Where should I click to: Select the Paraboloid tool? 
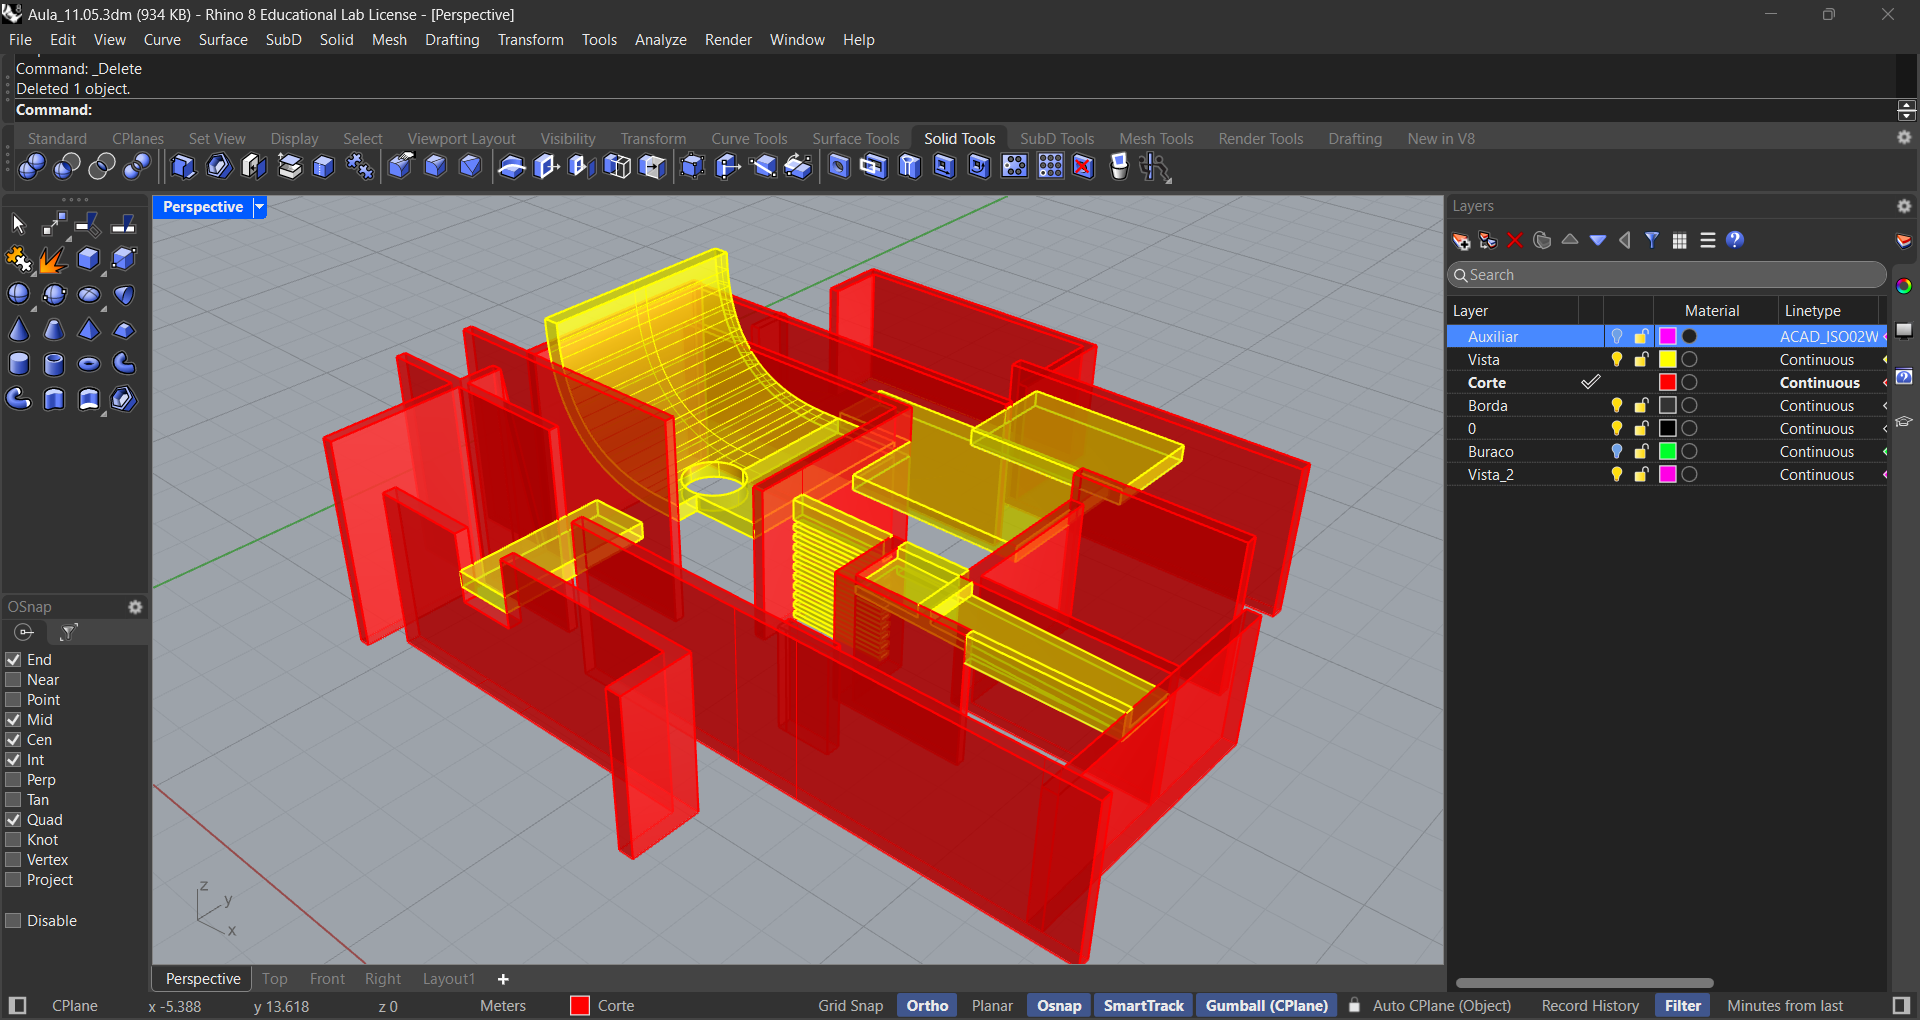124,295
